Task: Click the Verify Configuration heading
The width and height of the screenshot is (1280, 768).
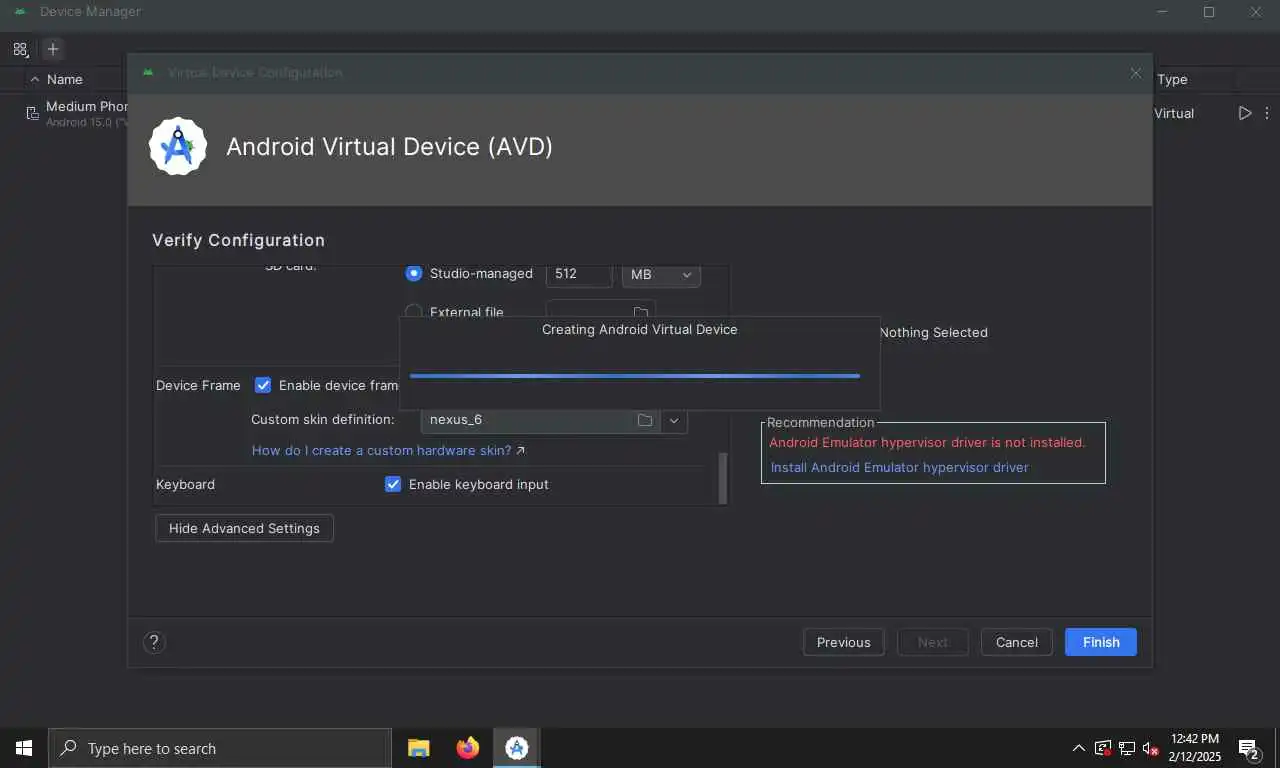Action: pos(238,240)
